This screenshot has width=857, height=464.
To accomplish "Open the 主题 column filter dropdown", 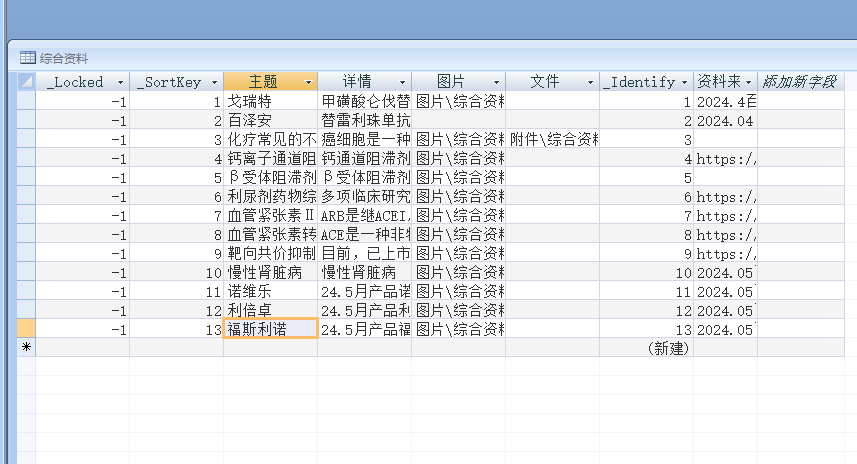I will coord(308,82).
